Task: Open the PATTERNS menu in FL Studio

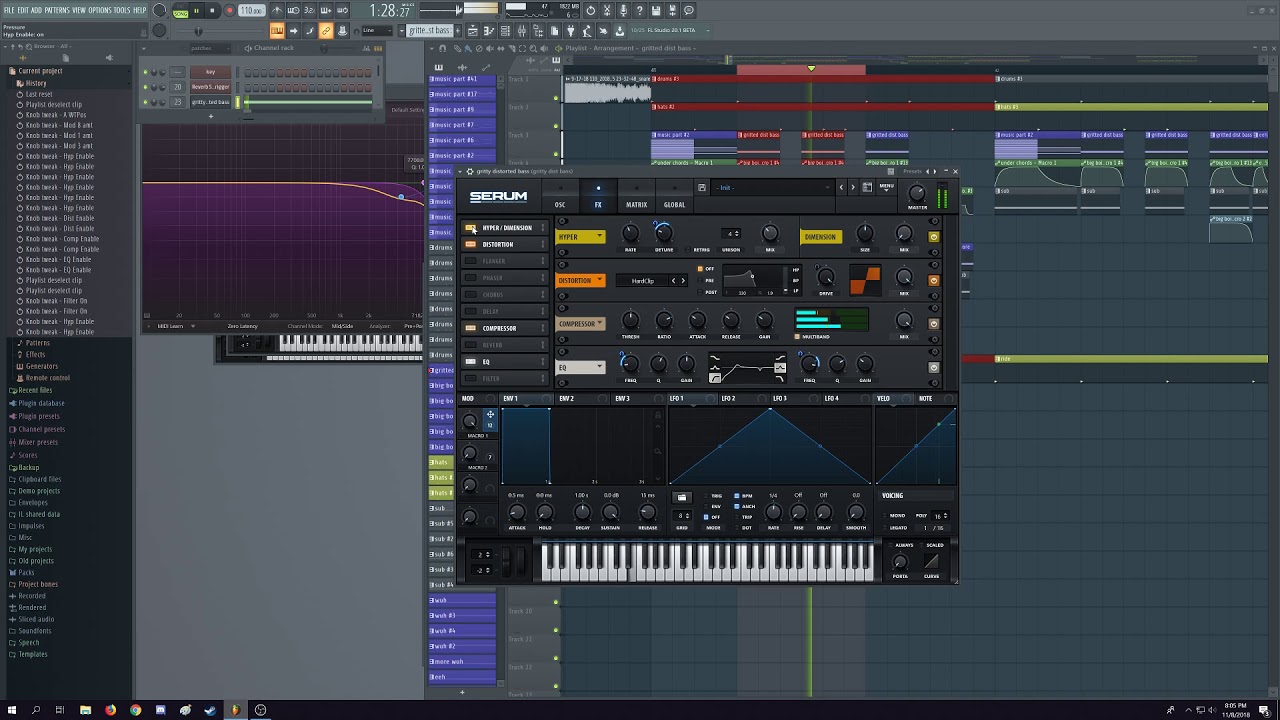Action: (x=57, y=10)
